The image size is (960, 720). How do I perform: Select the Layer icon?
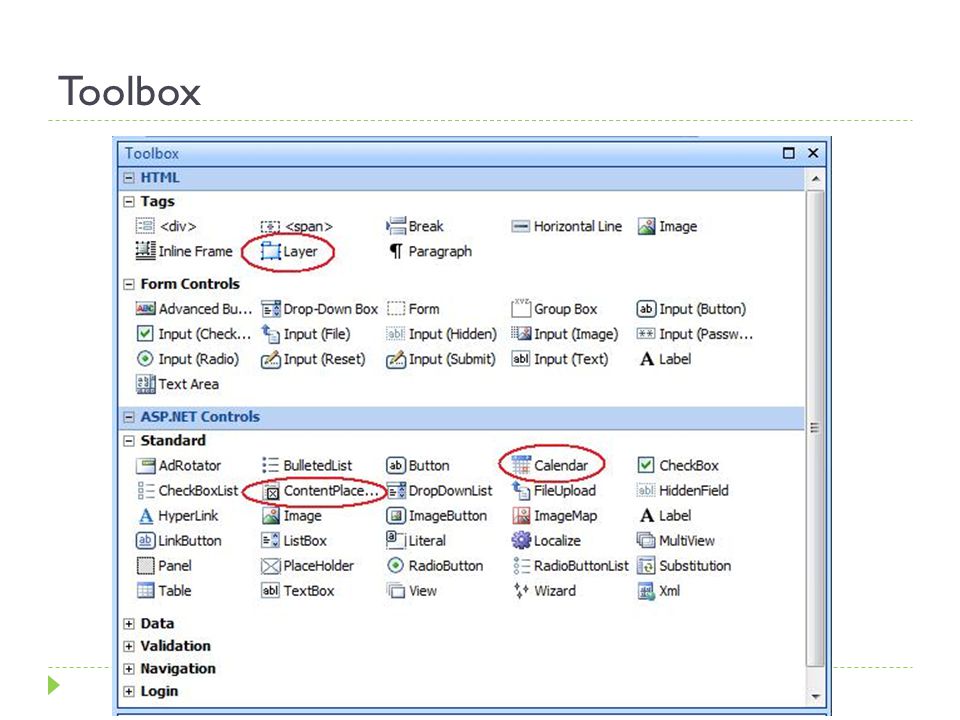pyautogui.click(x=270, y=251)
